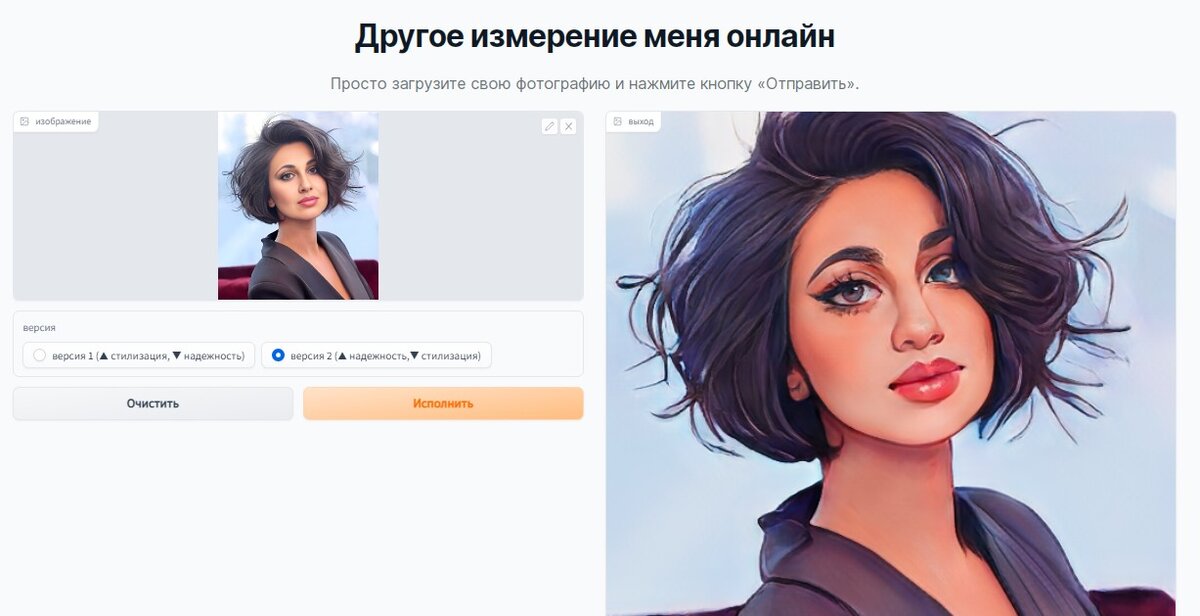The width and height of the screenshot is (1200, 616).
Task: Click the pencil edit icon on uploaded image
Action: click(x=549, y=126)
